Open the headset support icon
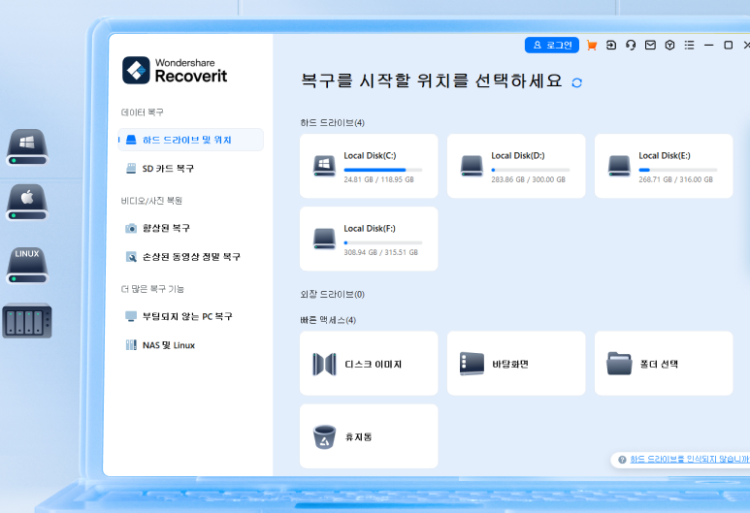 pos(630,45)
